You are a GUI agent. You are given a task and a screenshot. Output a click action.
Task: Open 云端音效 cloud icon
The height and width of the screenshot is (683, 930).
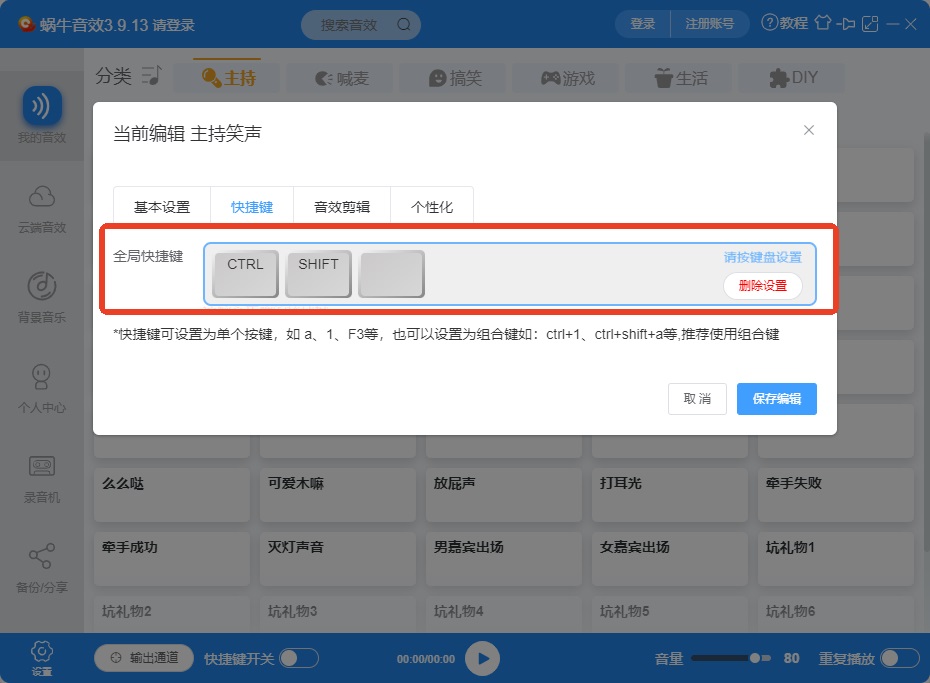coord(42,197)
